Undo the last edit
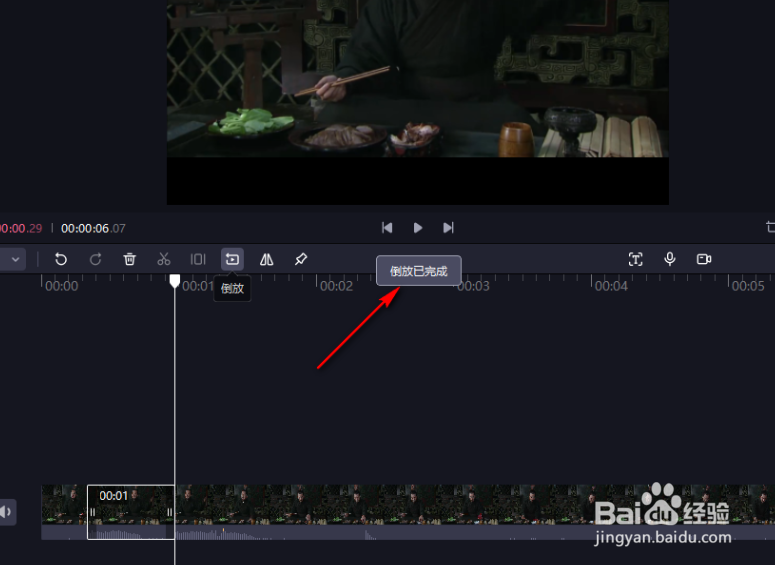775x565 pixels. pyautogui.click(x=61, y=259)
